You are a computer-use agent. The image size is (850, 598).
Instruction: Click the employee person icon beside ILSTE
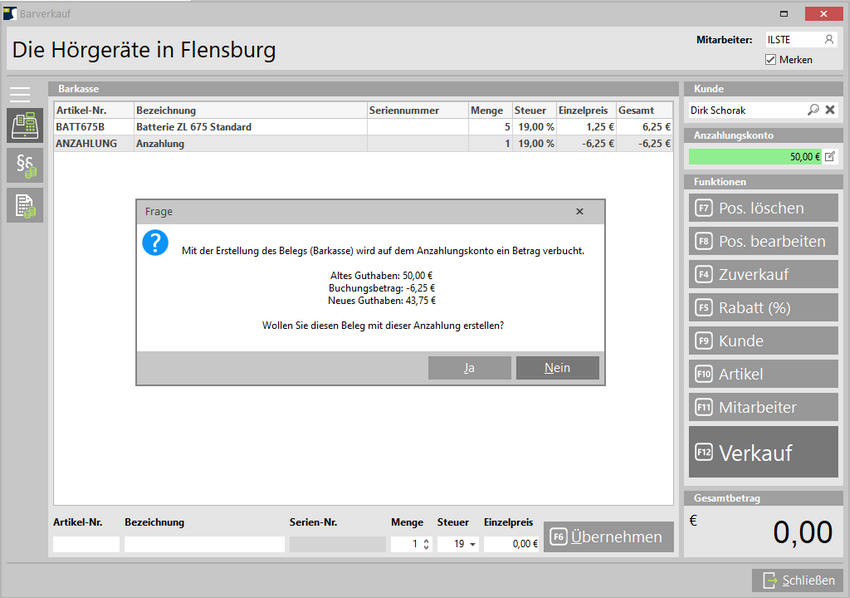pyautogui.click(x=828, y=40)
